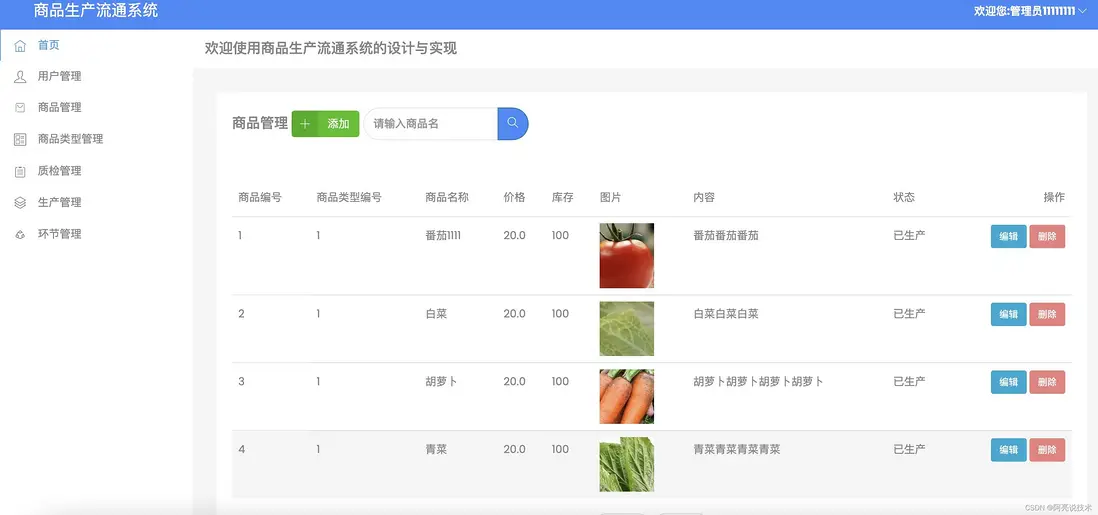Click the 图片 column header

(x=611, y=198)
